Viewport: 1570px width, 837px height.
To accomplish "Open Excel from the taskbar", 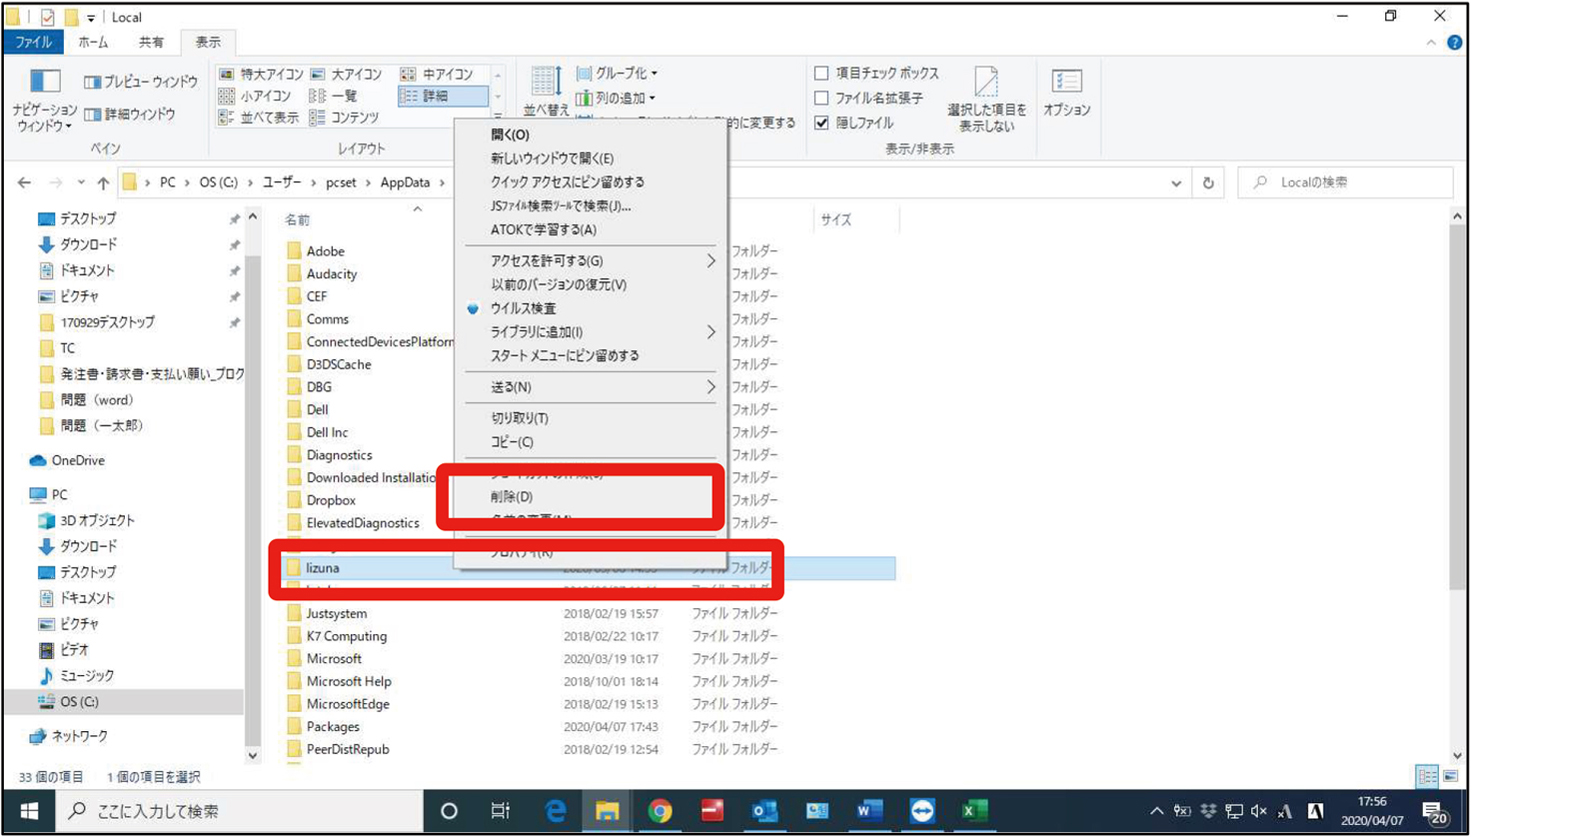I will 974,811.
